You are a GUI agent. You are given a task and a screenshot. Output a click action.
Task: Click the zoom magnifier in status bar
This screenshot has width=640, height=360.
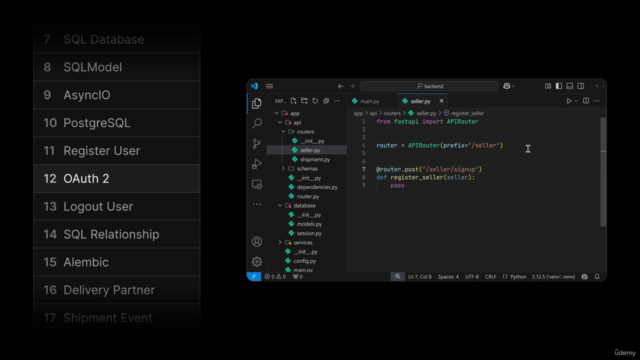[x=397, y=276]
